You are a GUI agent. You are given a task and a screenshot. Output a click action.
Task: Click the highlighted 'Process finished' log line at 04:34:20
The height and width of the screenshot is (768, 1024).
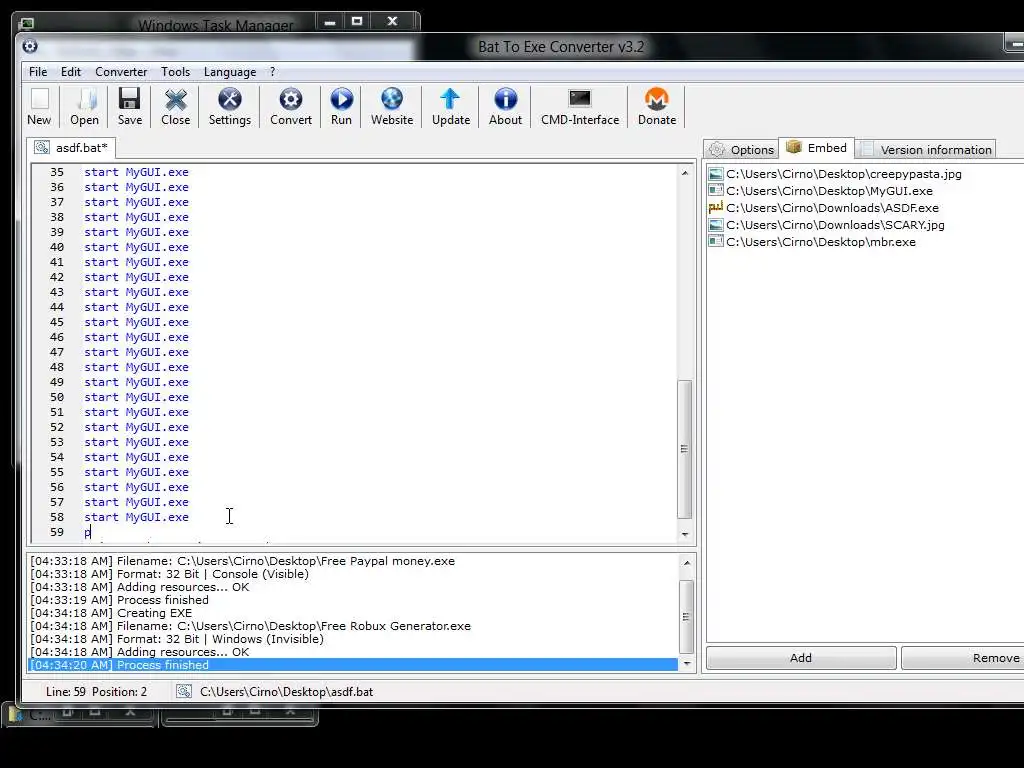click(x=353, y=665)
